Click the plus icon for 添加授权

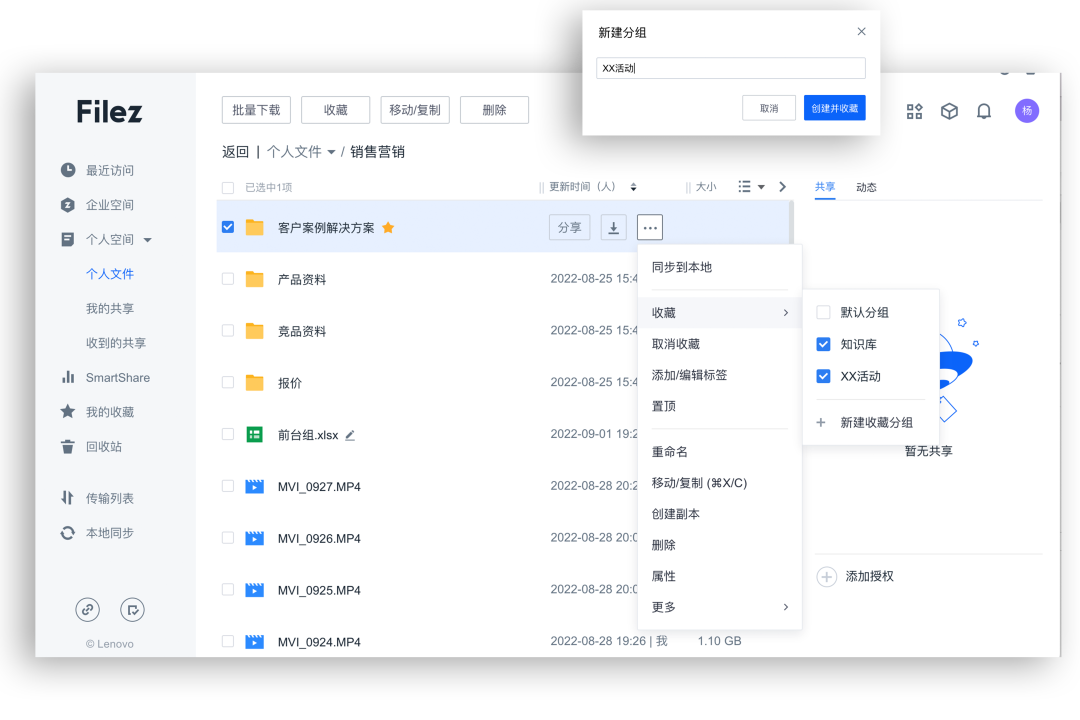(827, 576)
